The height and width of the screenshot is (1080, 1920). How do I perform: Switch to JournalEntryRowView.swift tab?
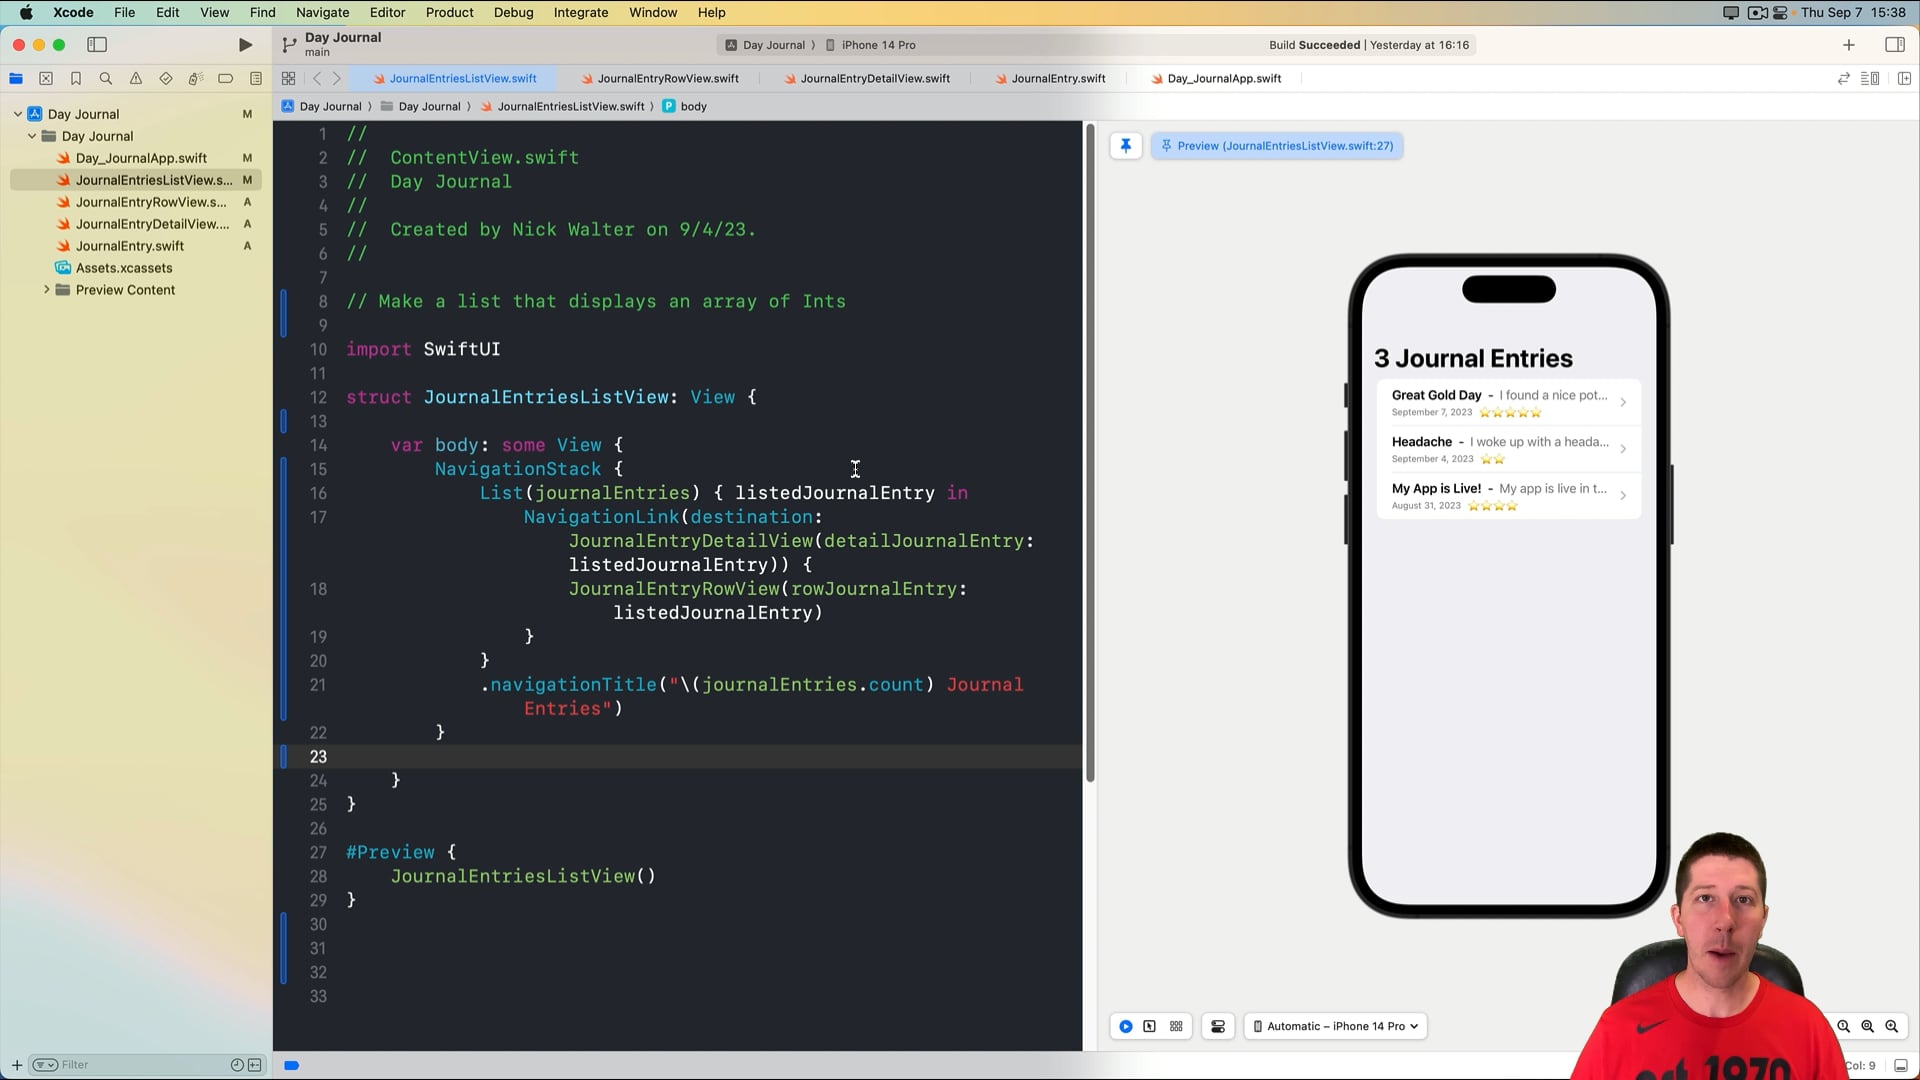click(660, 78)
